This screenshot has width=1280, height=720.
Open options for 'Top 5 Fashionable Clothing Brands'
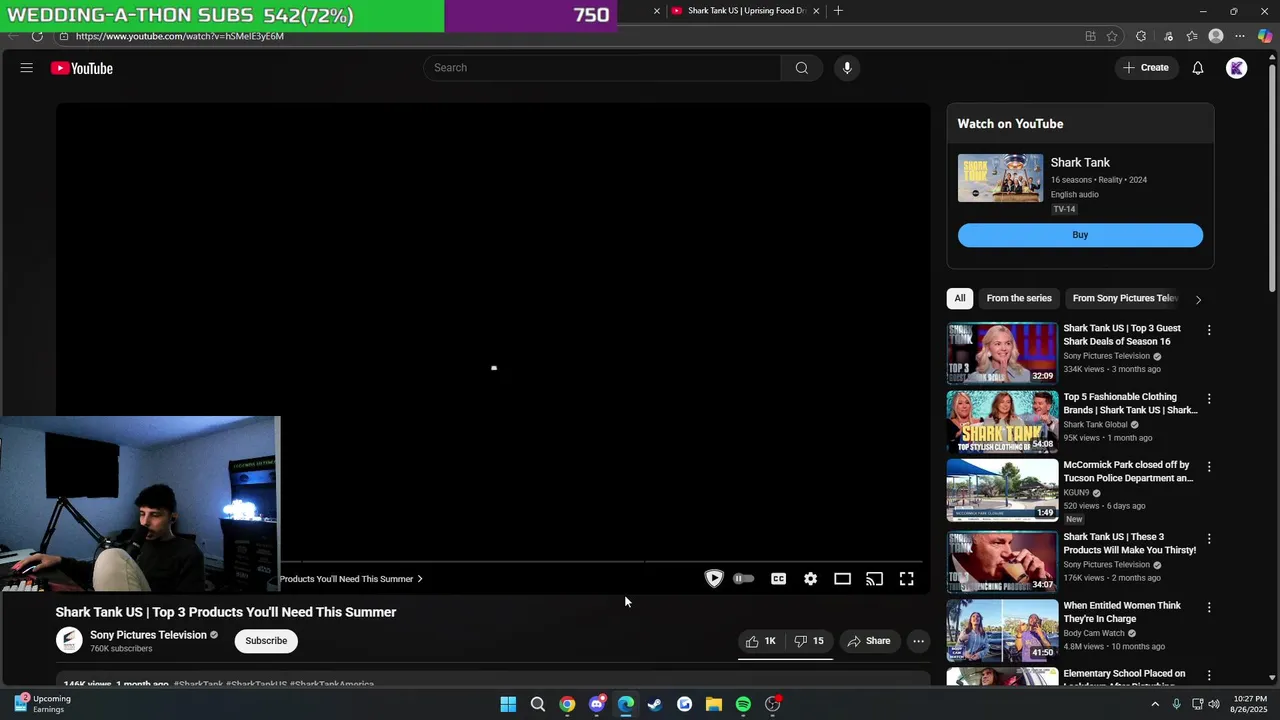pos(1209,399)
